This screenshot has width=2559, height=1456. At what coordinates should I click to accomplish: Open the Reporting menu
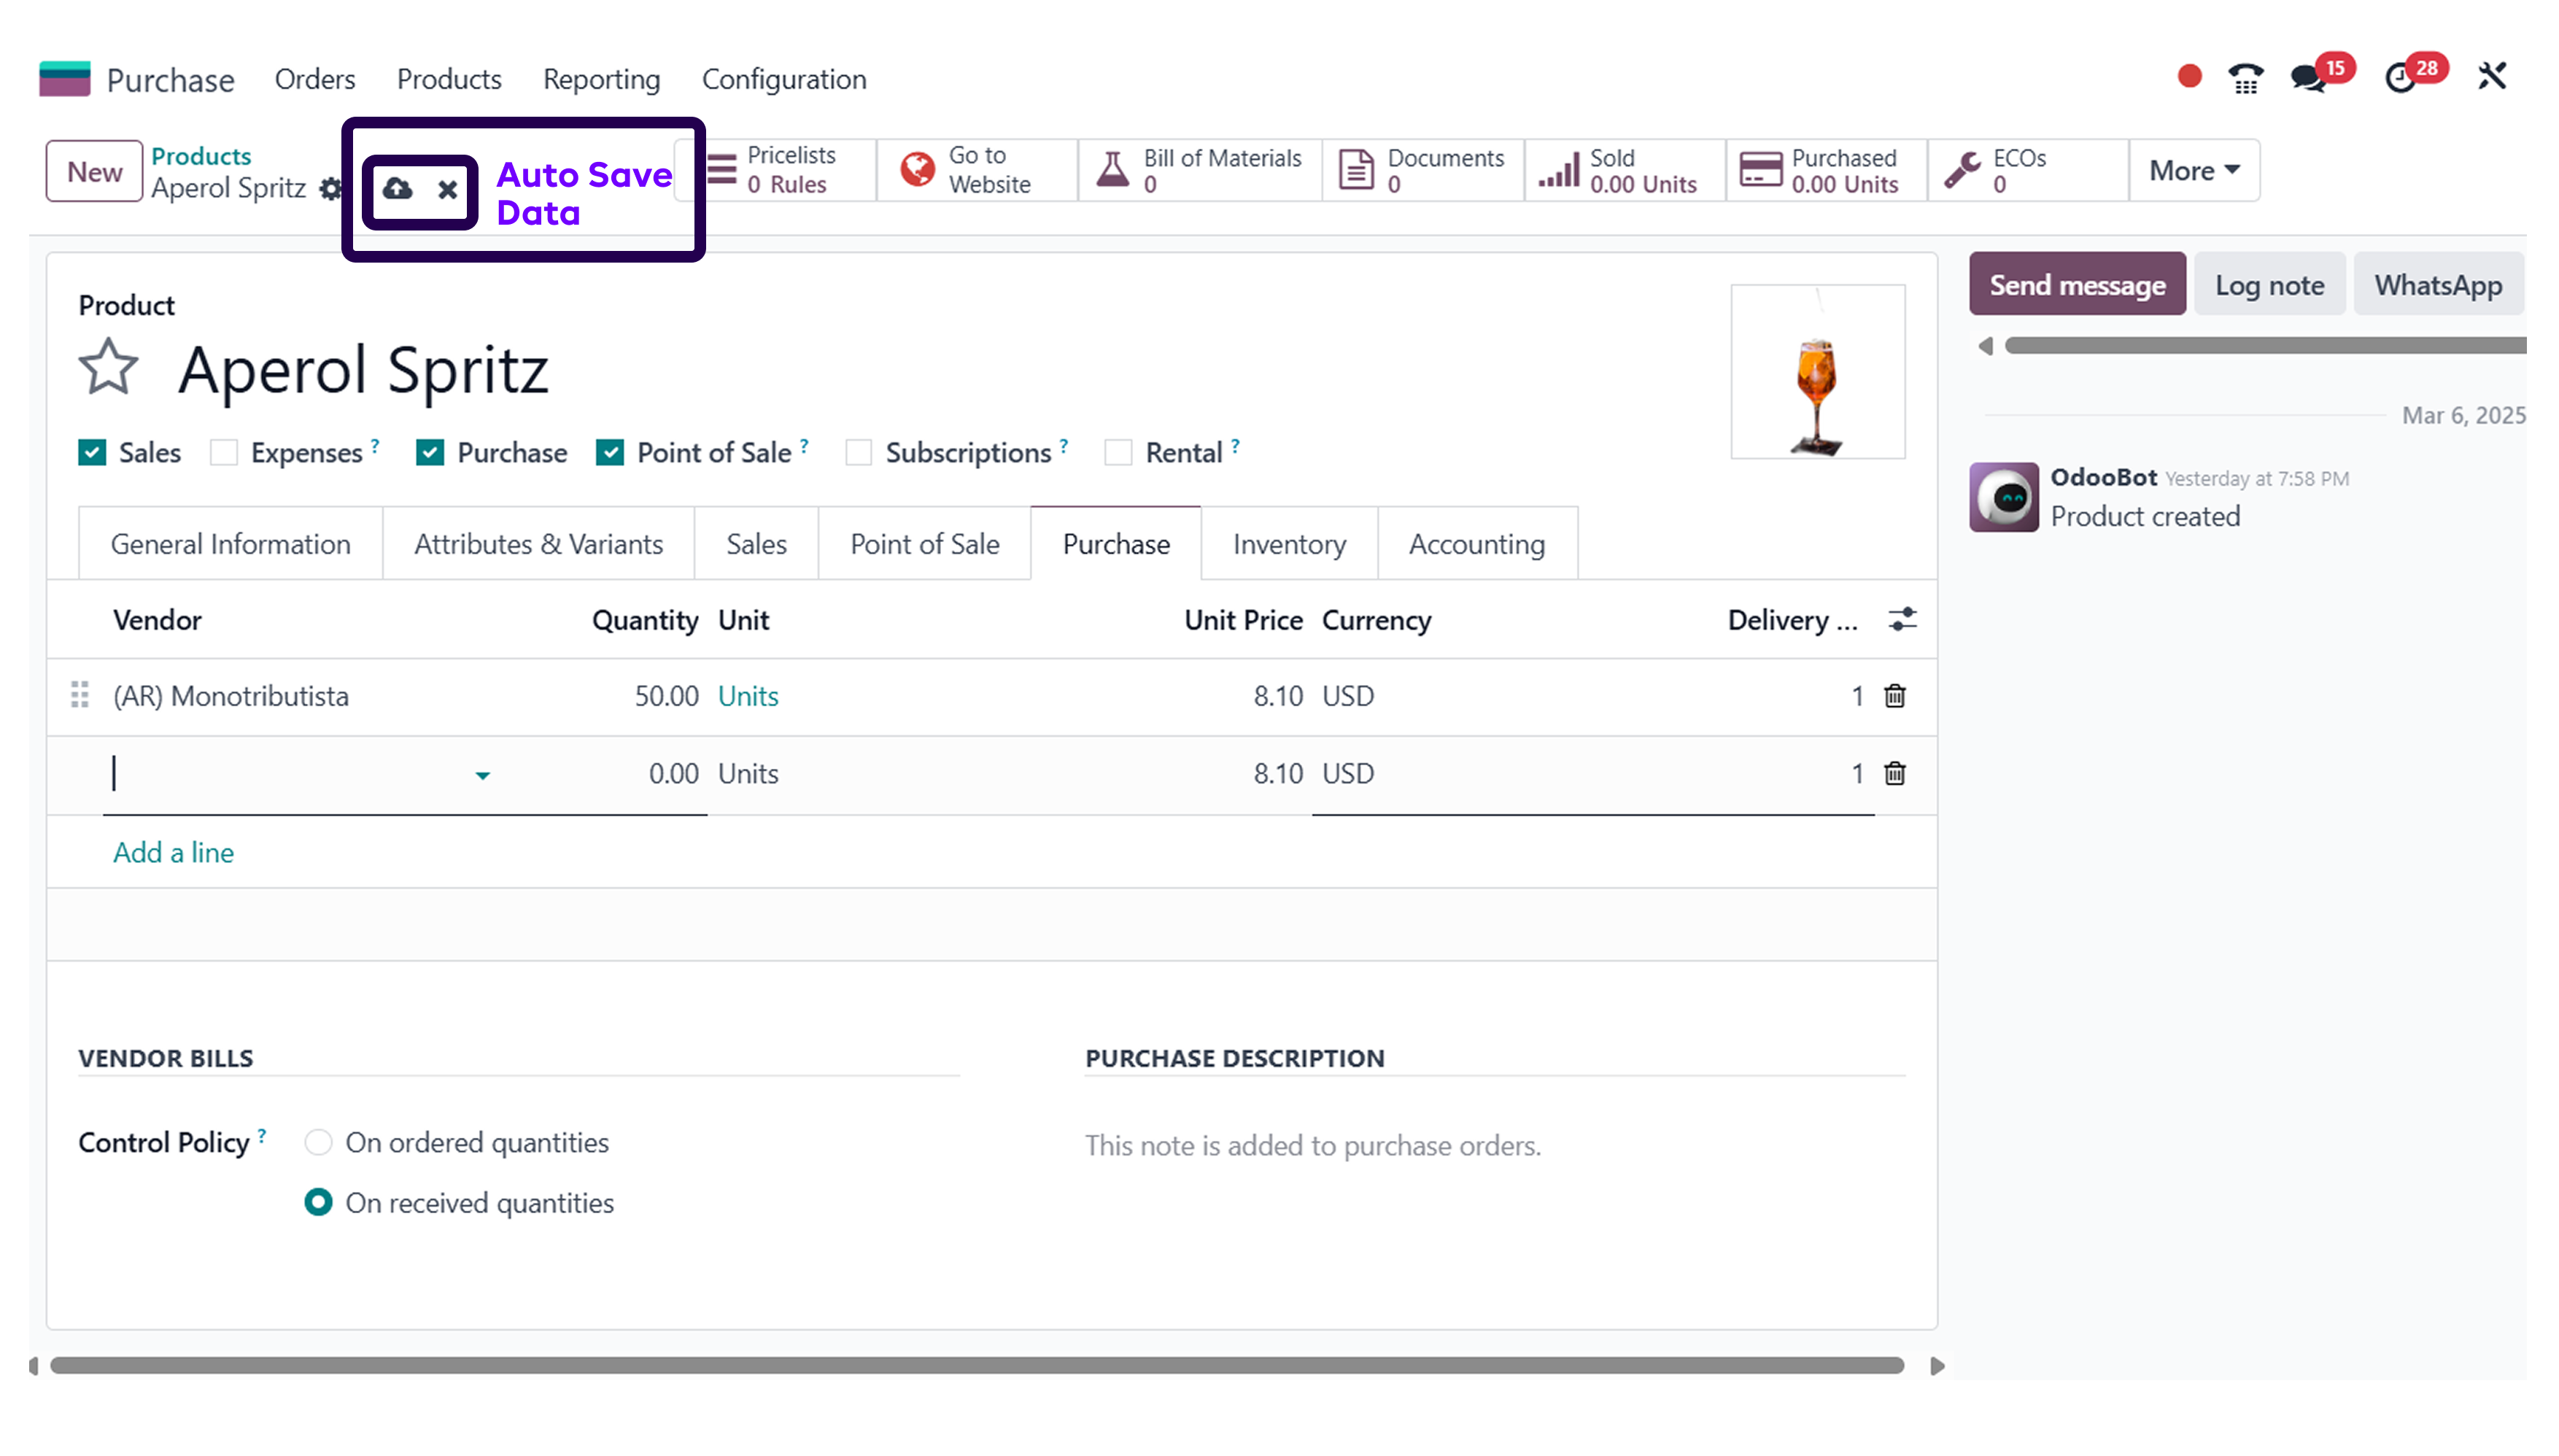tap(601, 79)
